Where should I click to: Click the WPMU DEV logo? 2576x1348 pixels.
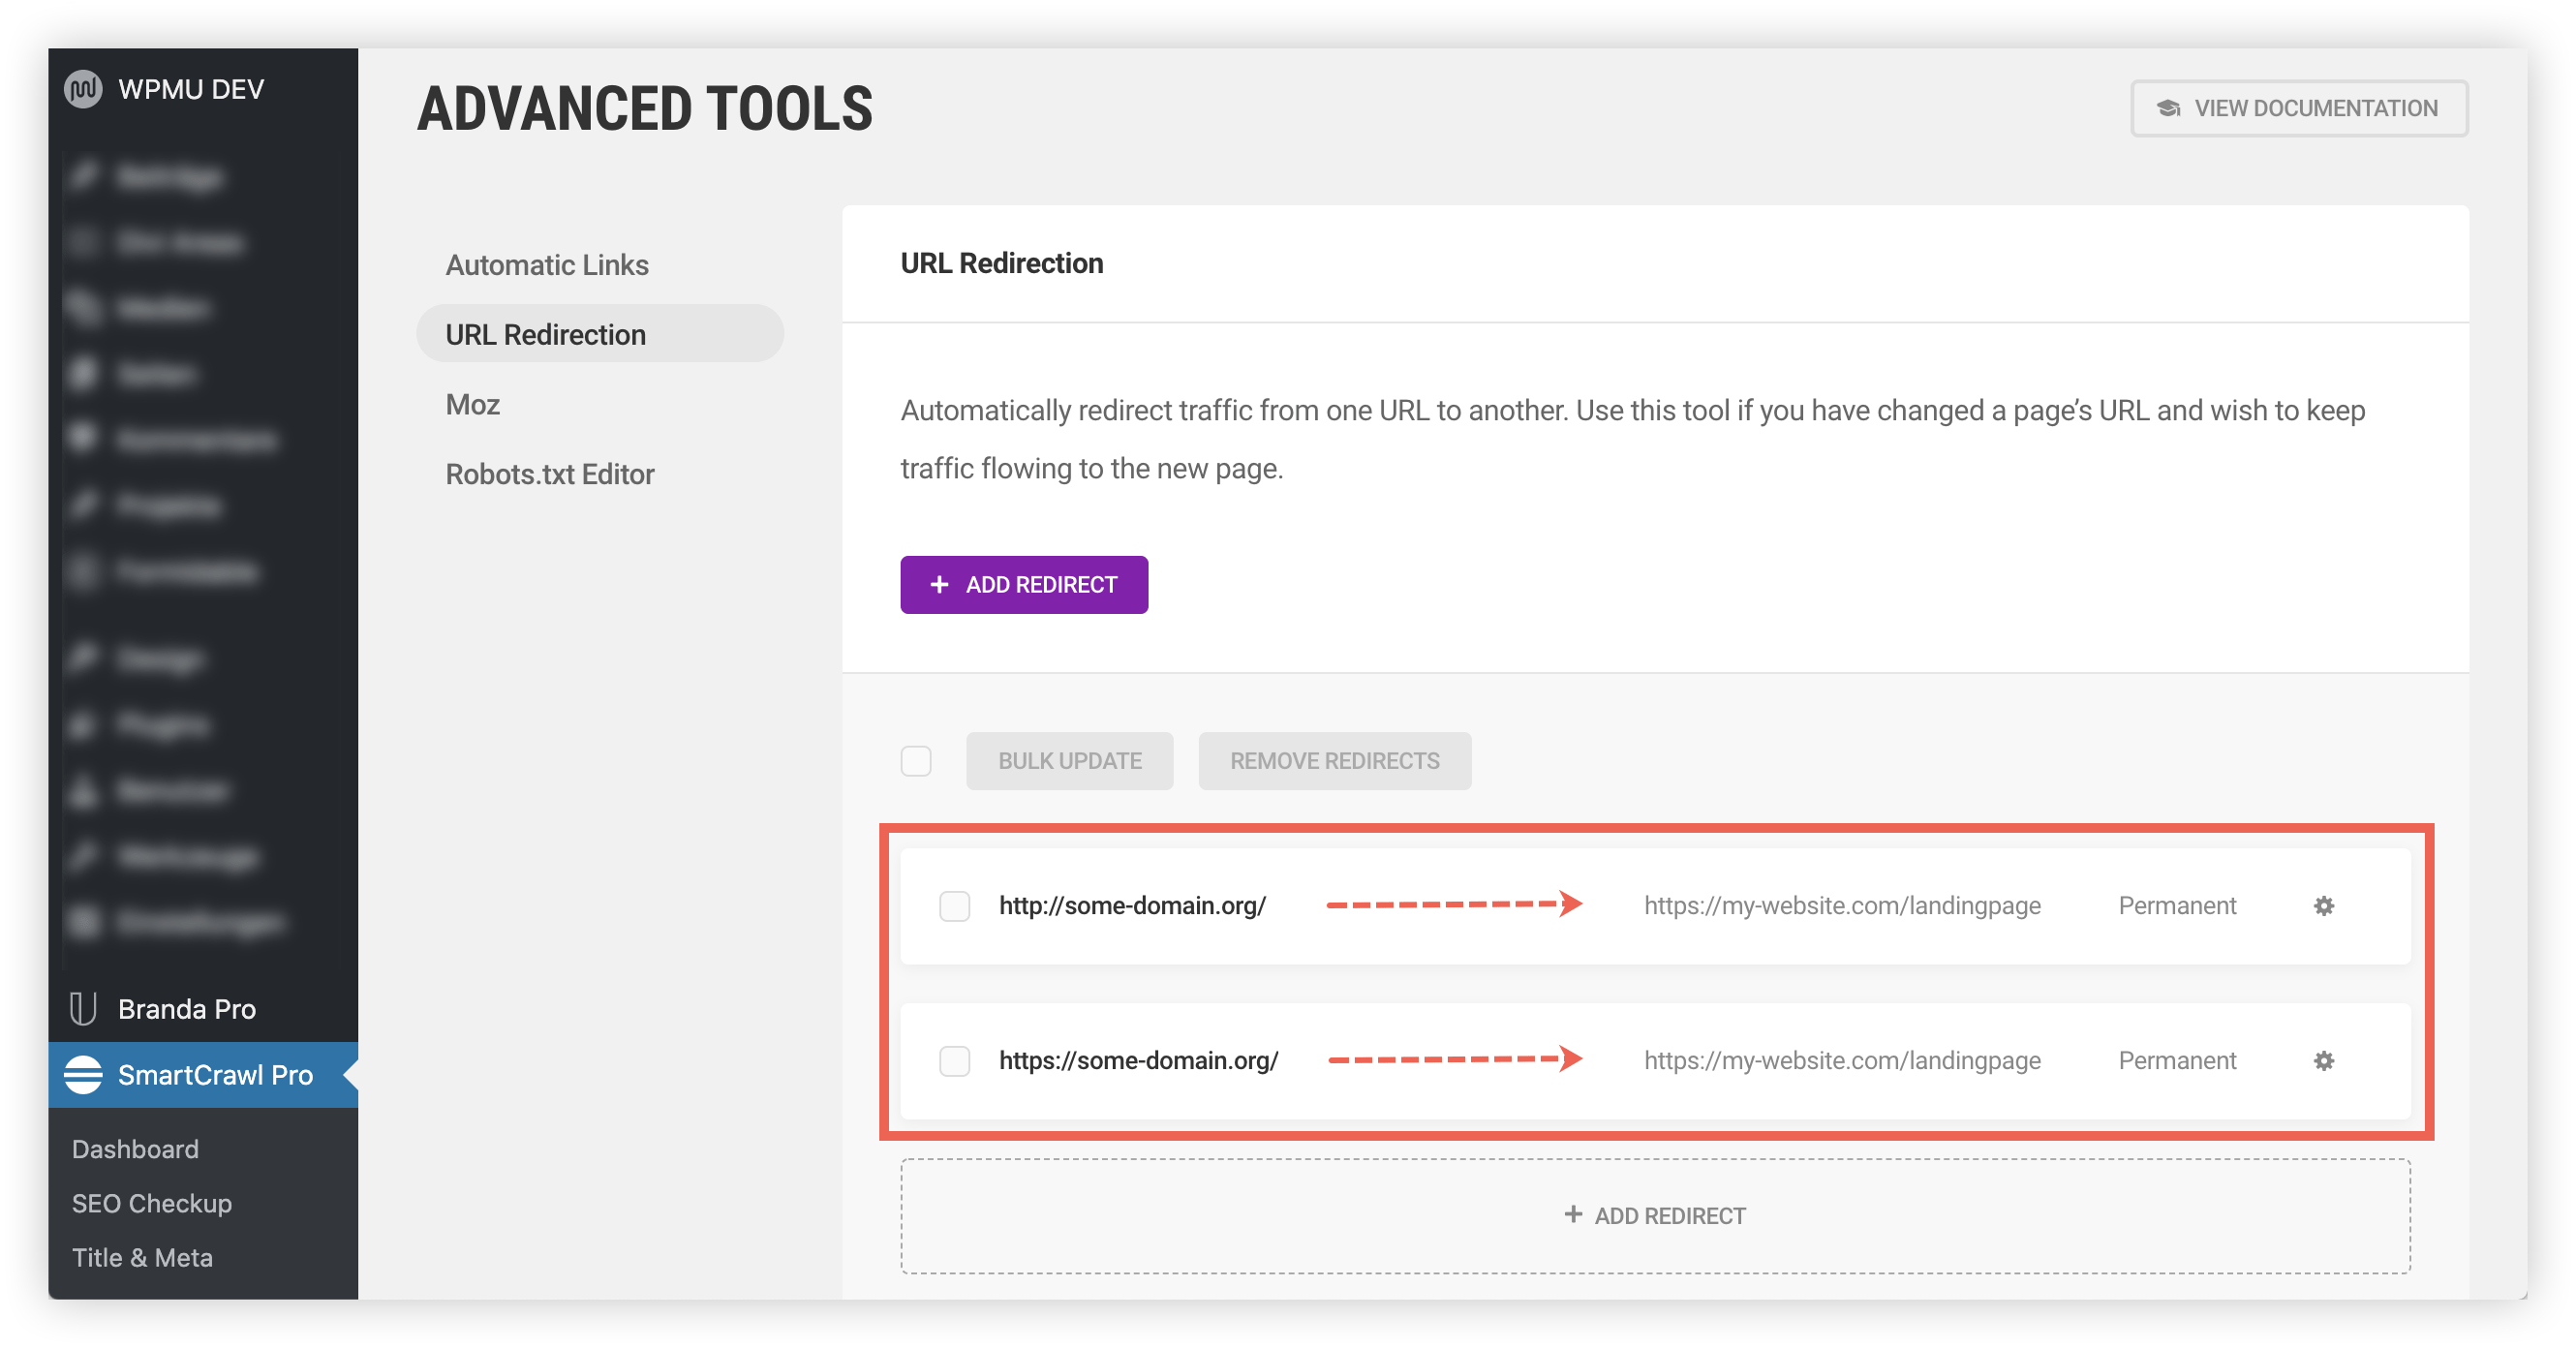[x=85, y=88]
